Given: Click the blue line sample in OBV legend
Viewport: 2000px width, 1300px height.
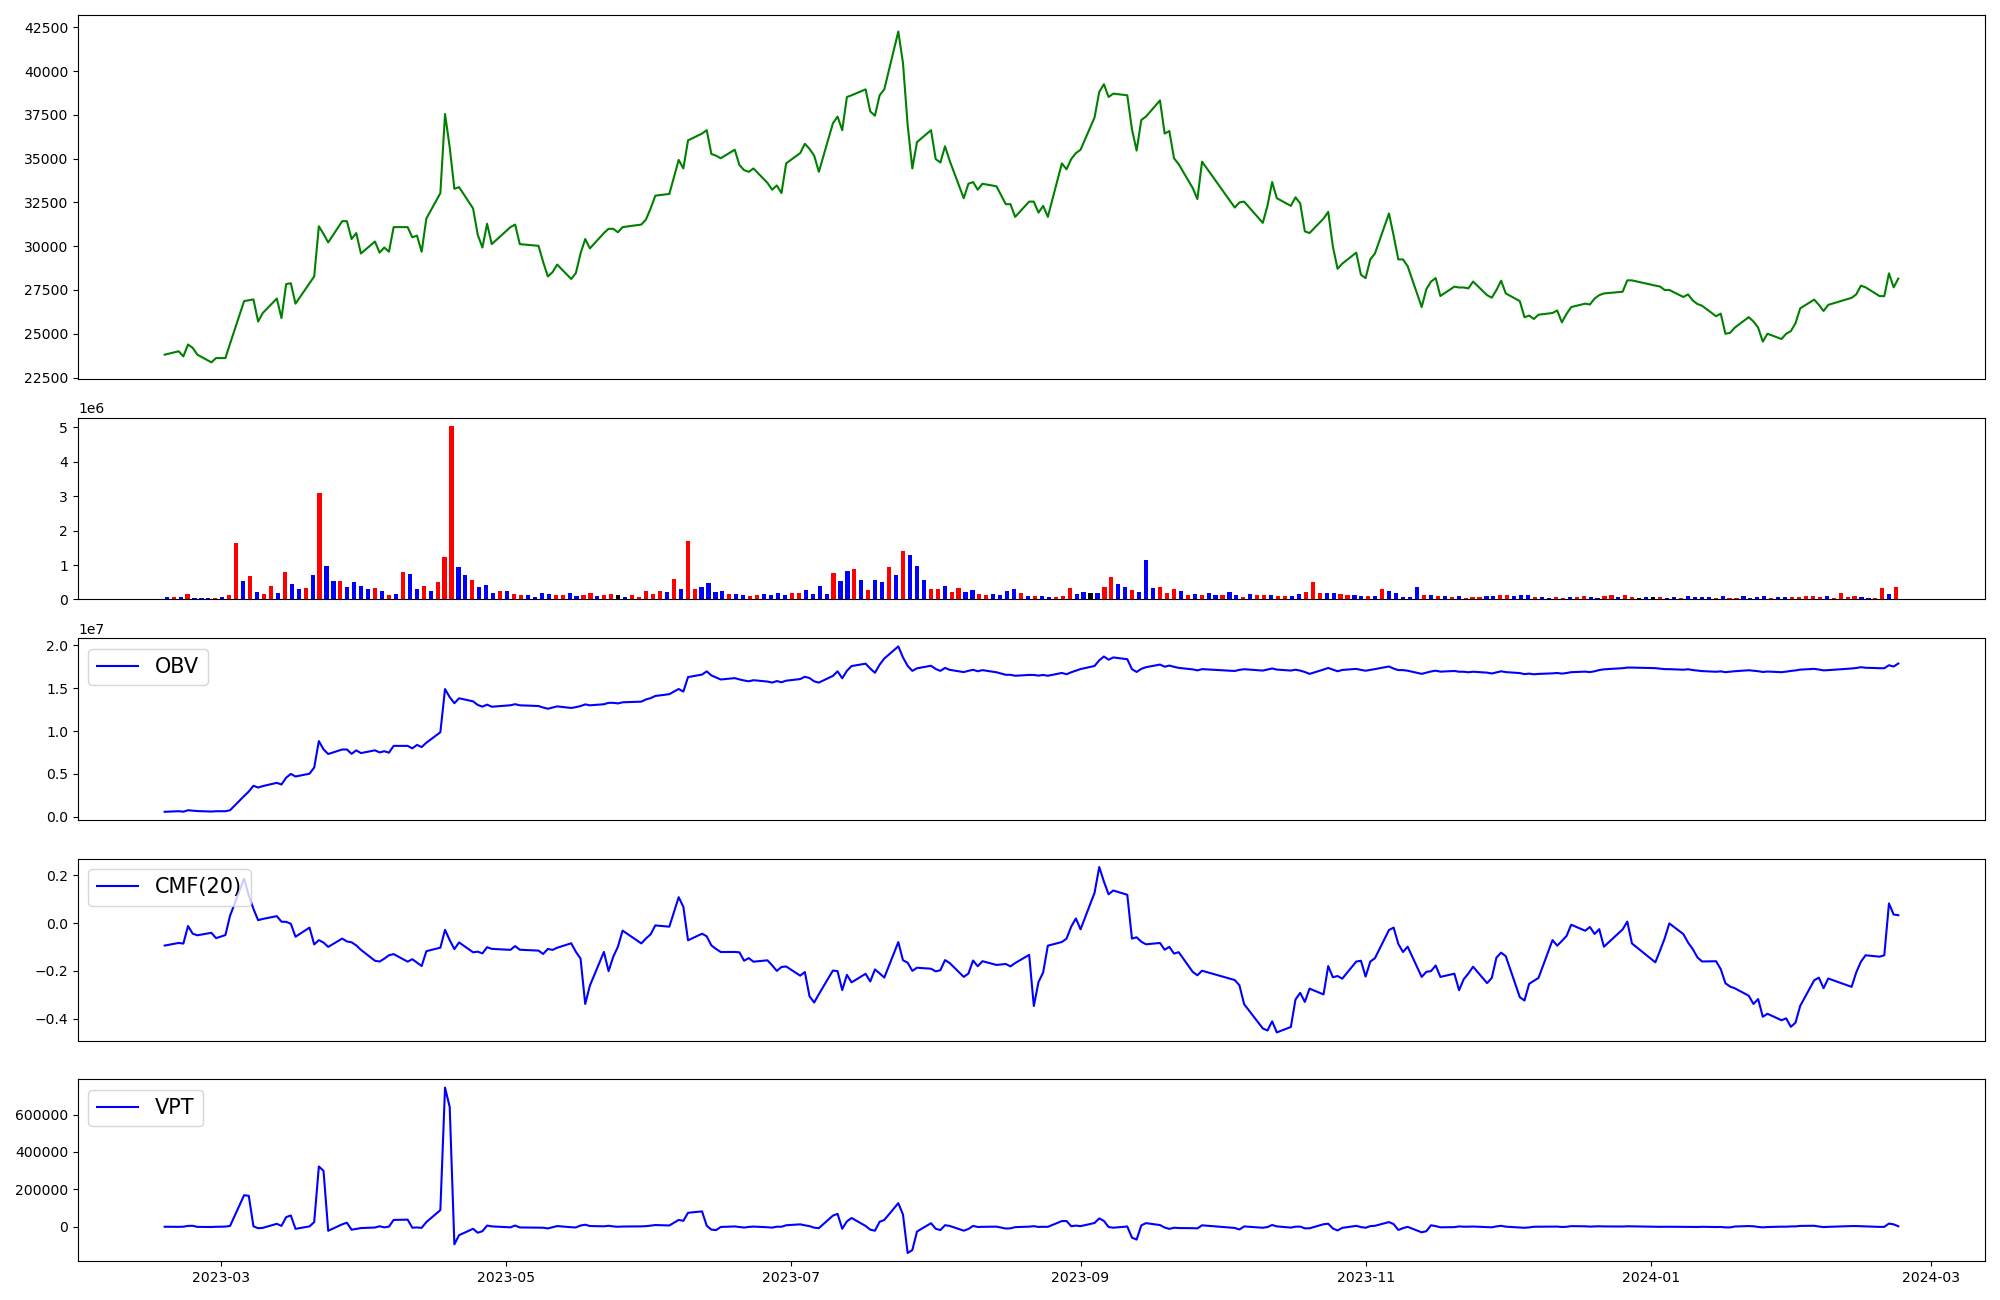Looking at the screenshot, I should pyautogui.click(x=118, y=666).
